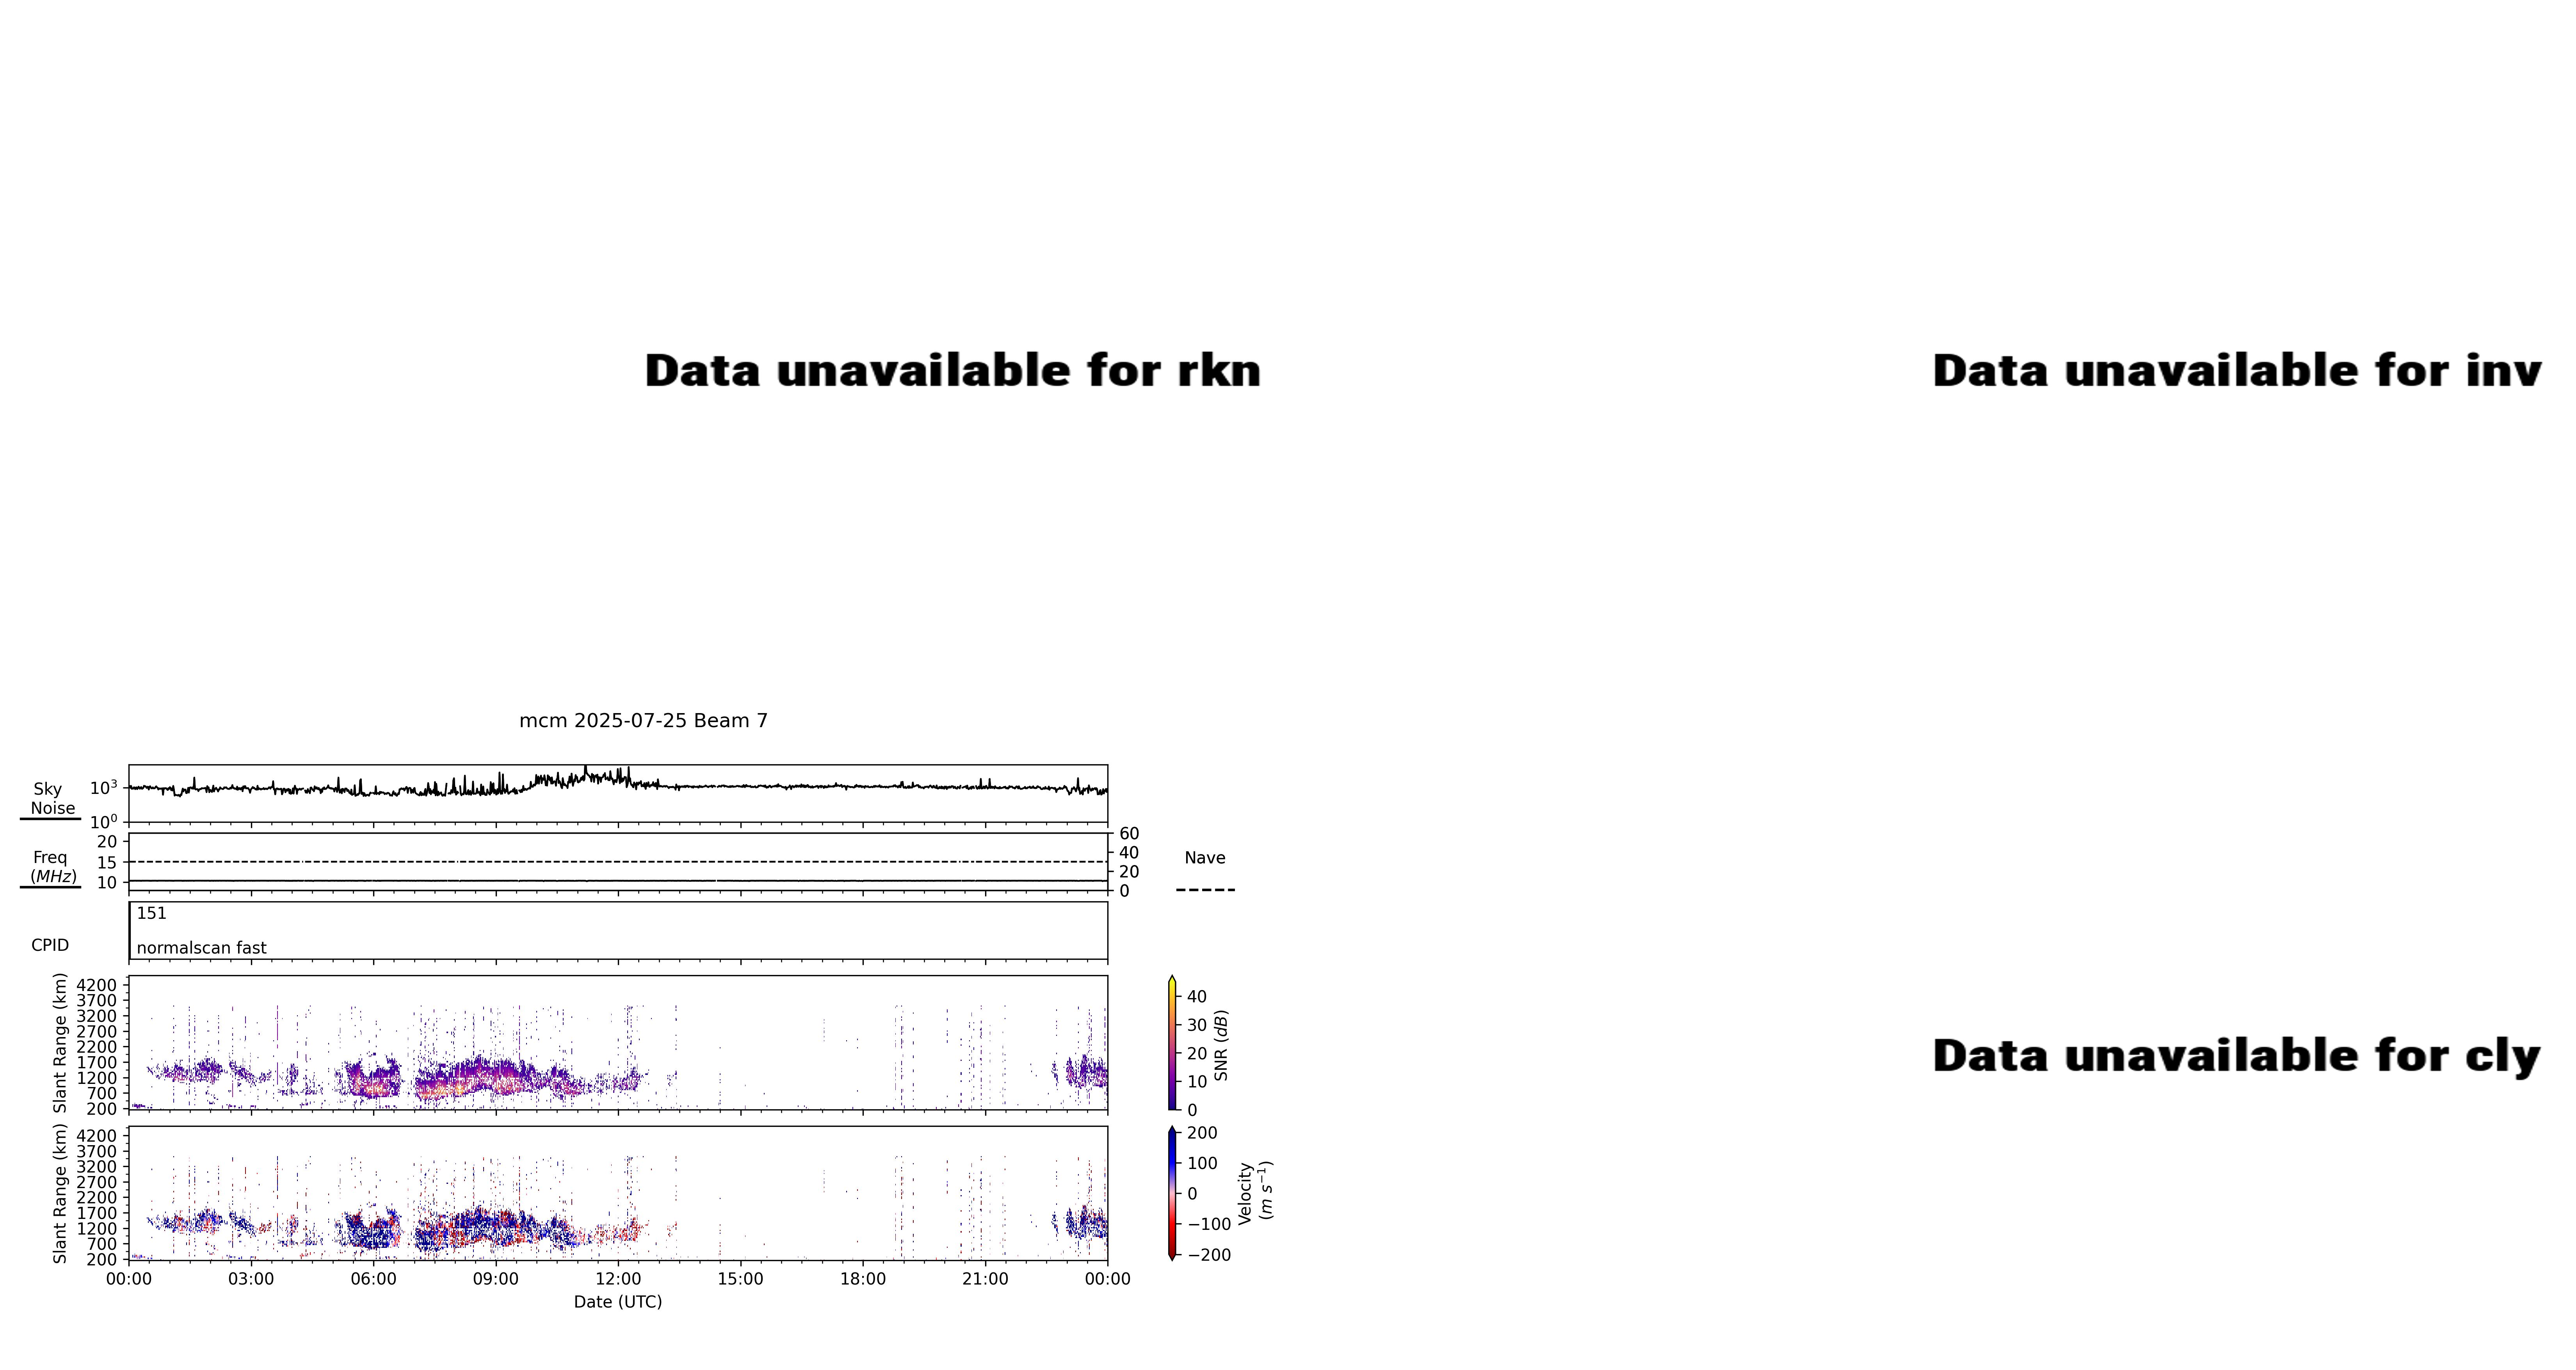Click the '21:00' time tick label

pyautogui.click(x=985, y=1279)
